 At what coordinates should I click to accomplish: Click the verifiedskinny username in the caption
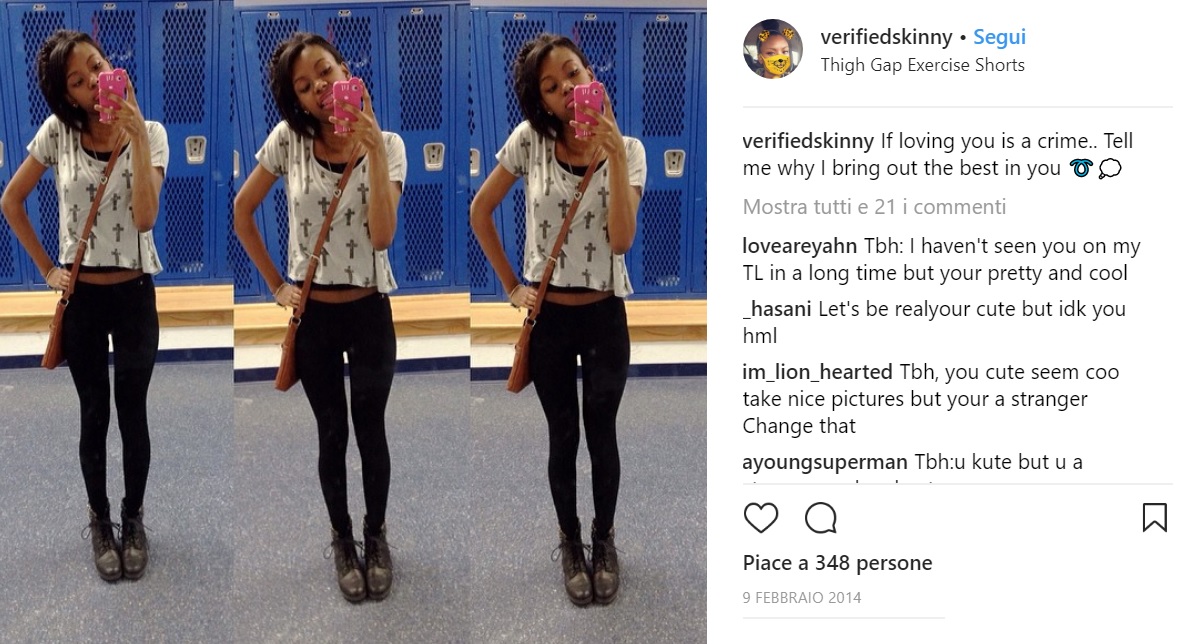coord(808,141)
